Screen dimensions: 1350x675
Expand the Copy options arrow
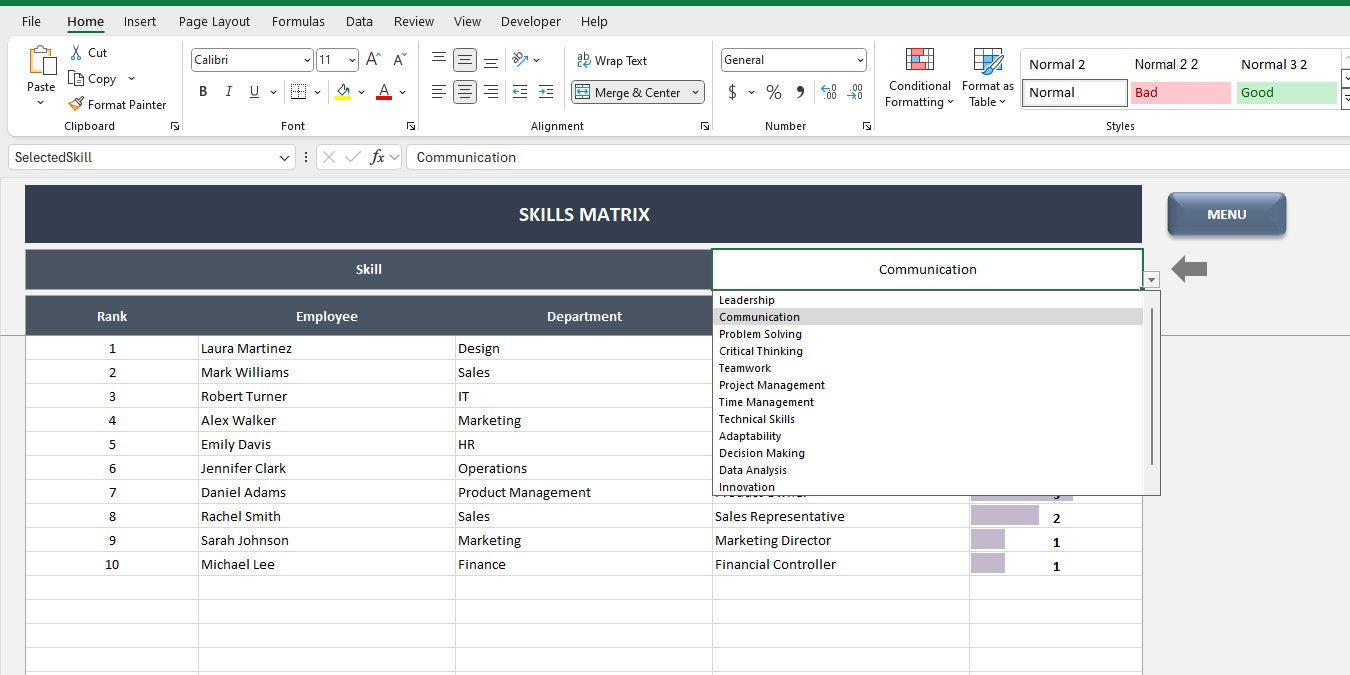click(x=131, y=79)
